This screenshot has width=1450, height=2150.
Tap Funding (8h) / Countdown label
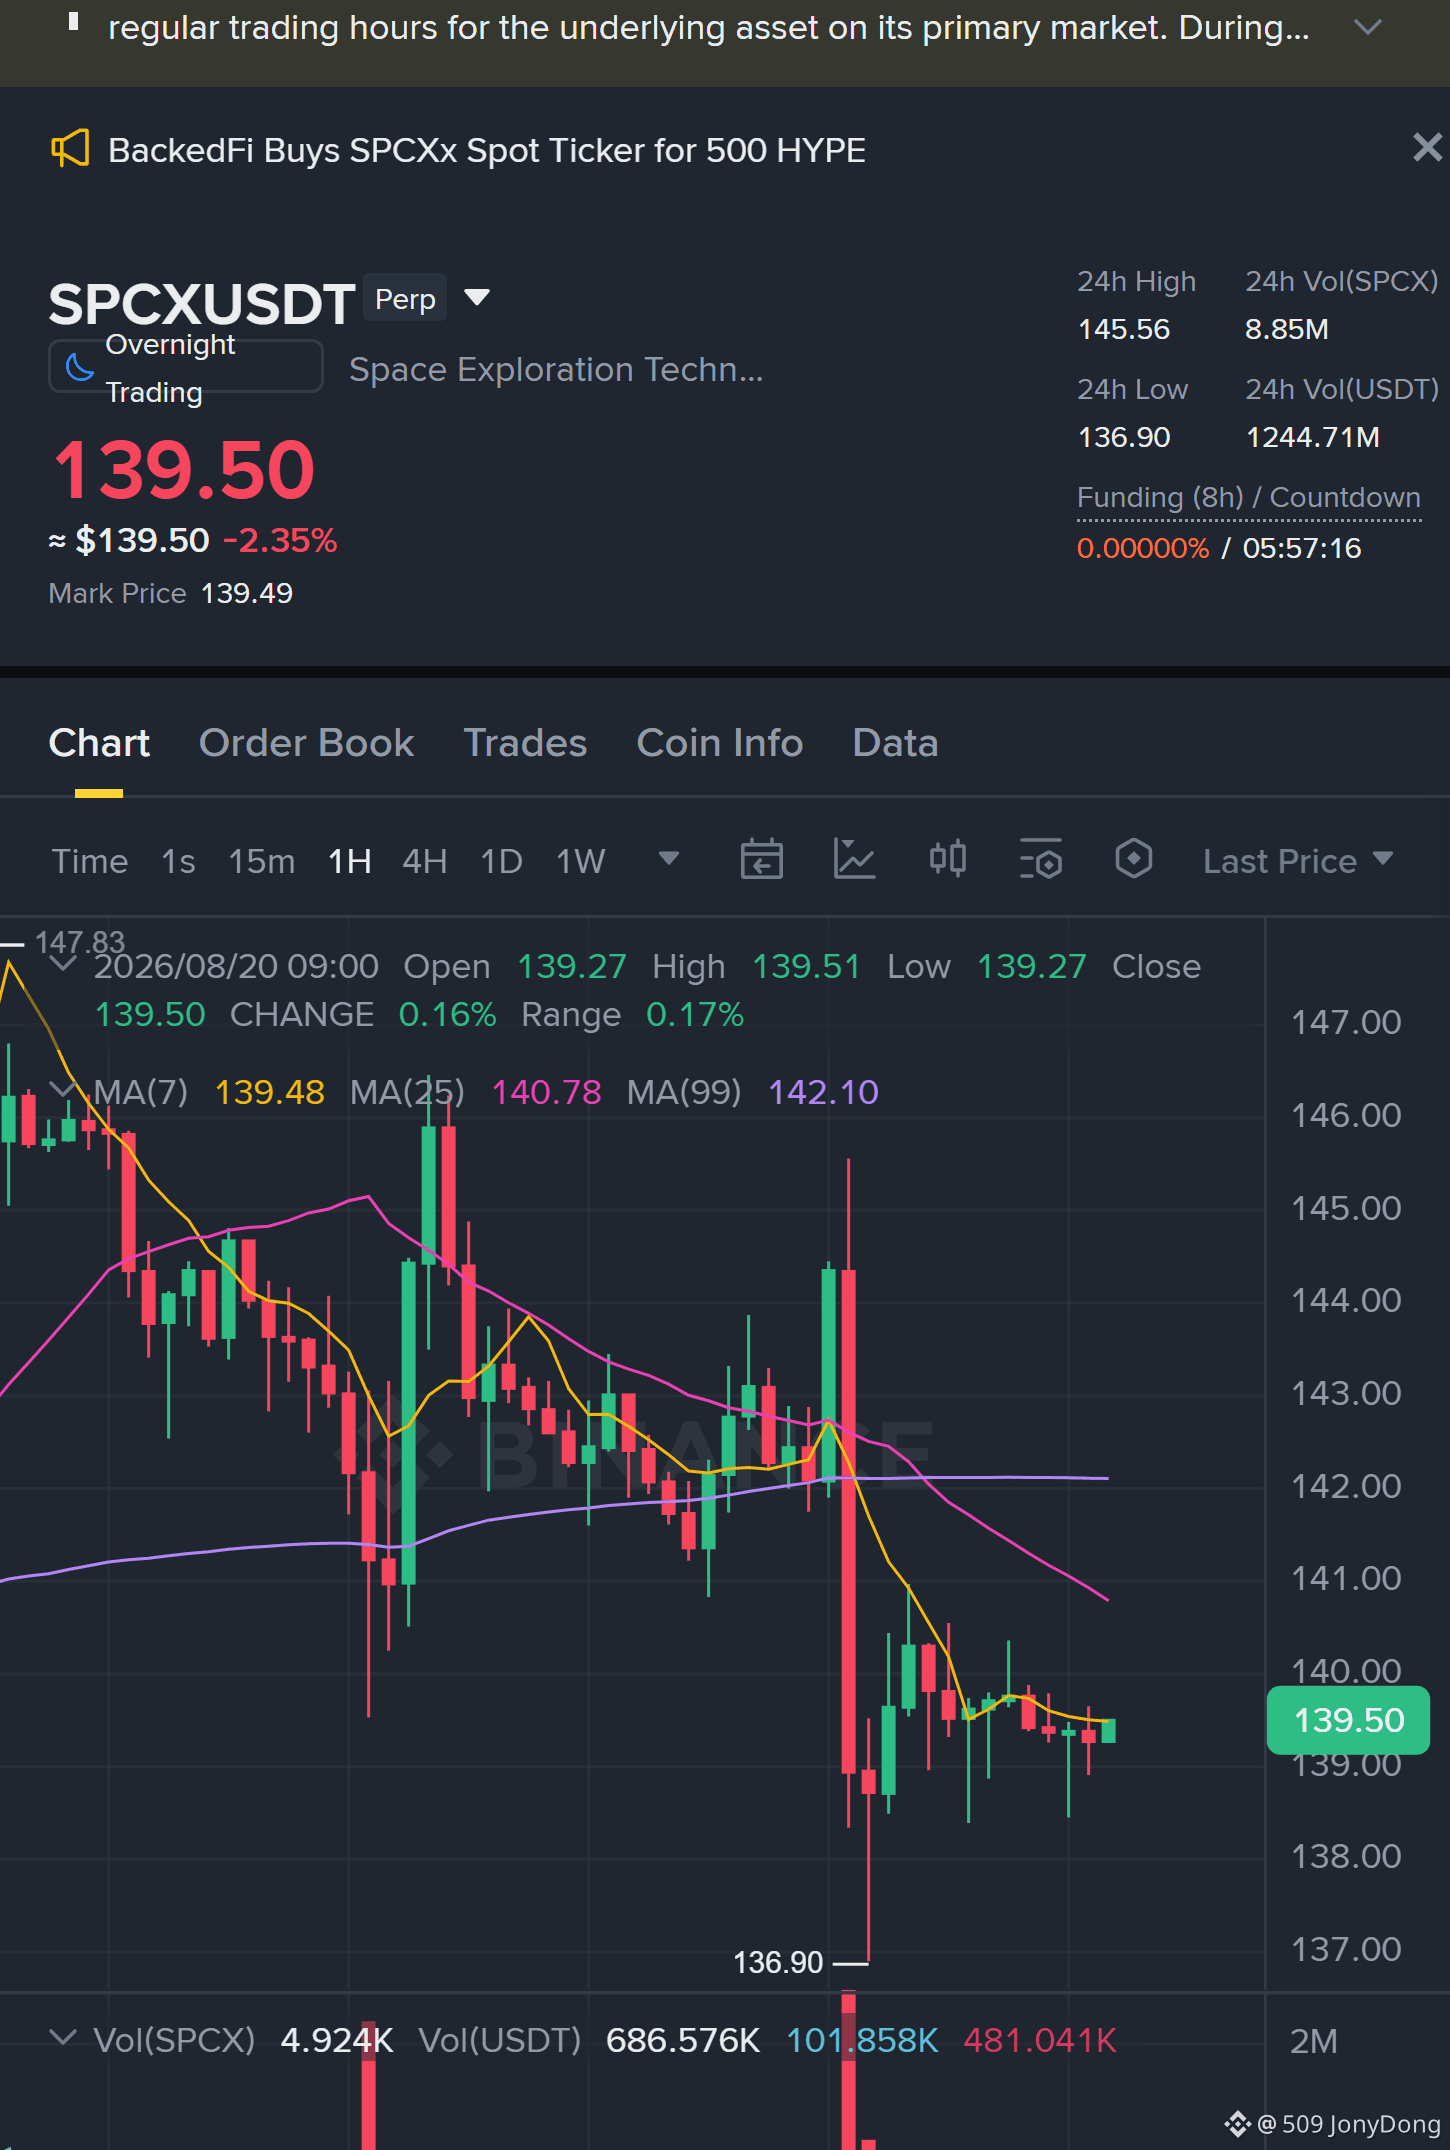tap(1249, 497)
